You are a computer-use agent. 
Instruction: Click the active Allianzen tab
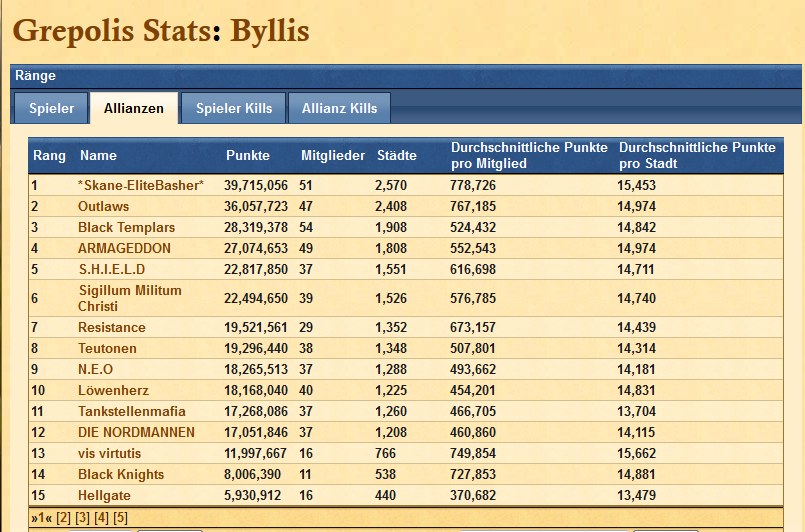[134, 108]
